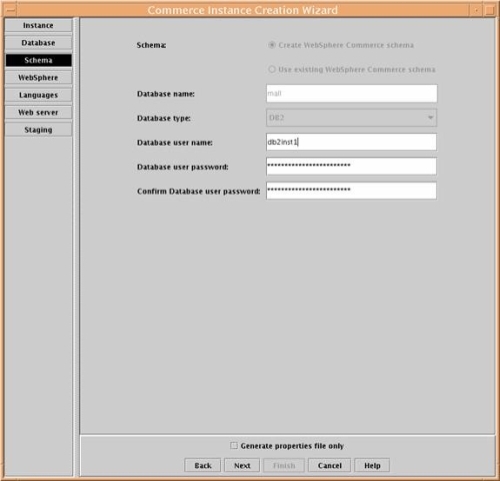Open wizard Help
The height and width of the screenshot is (481, 500).
(x=372, y=465)
